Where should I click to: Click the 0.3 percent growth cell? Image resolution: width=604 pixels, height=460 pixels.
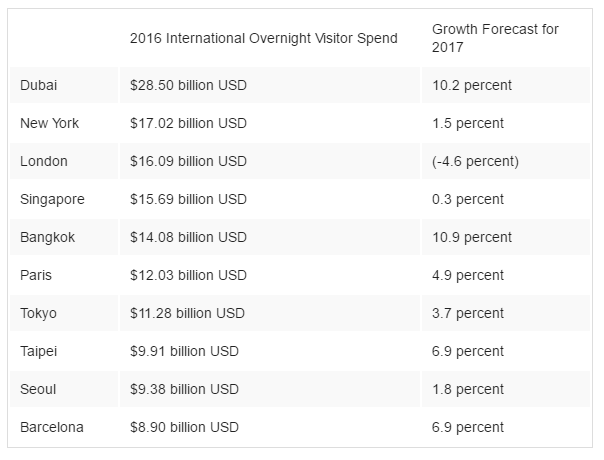(468, 200)
